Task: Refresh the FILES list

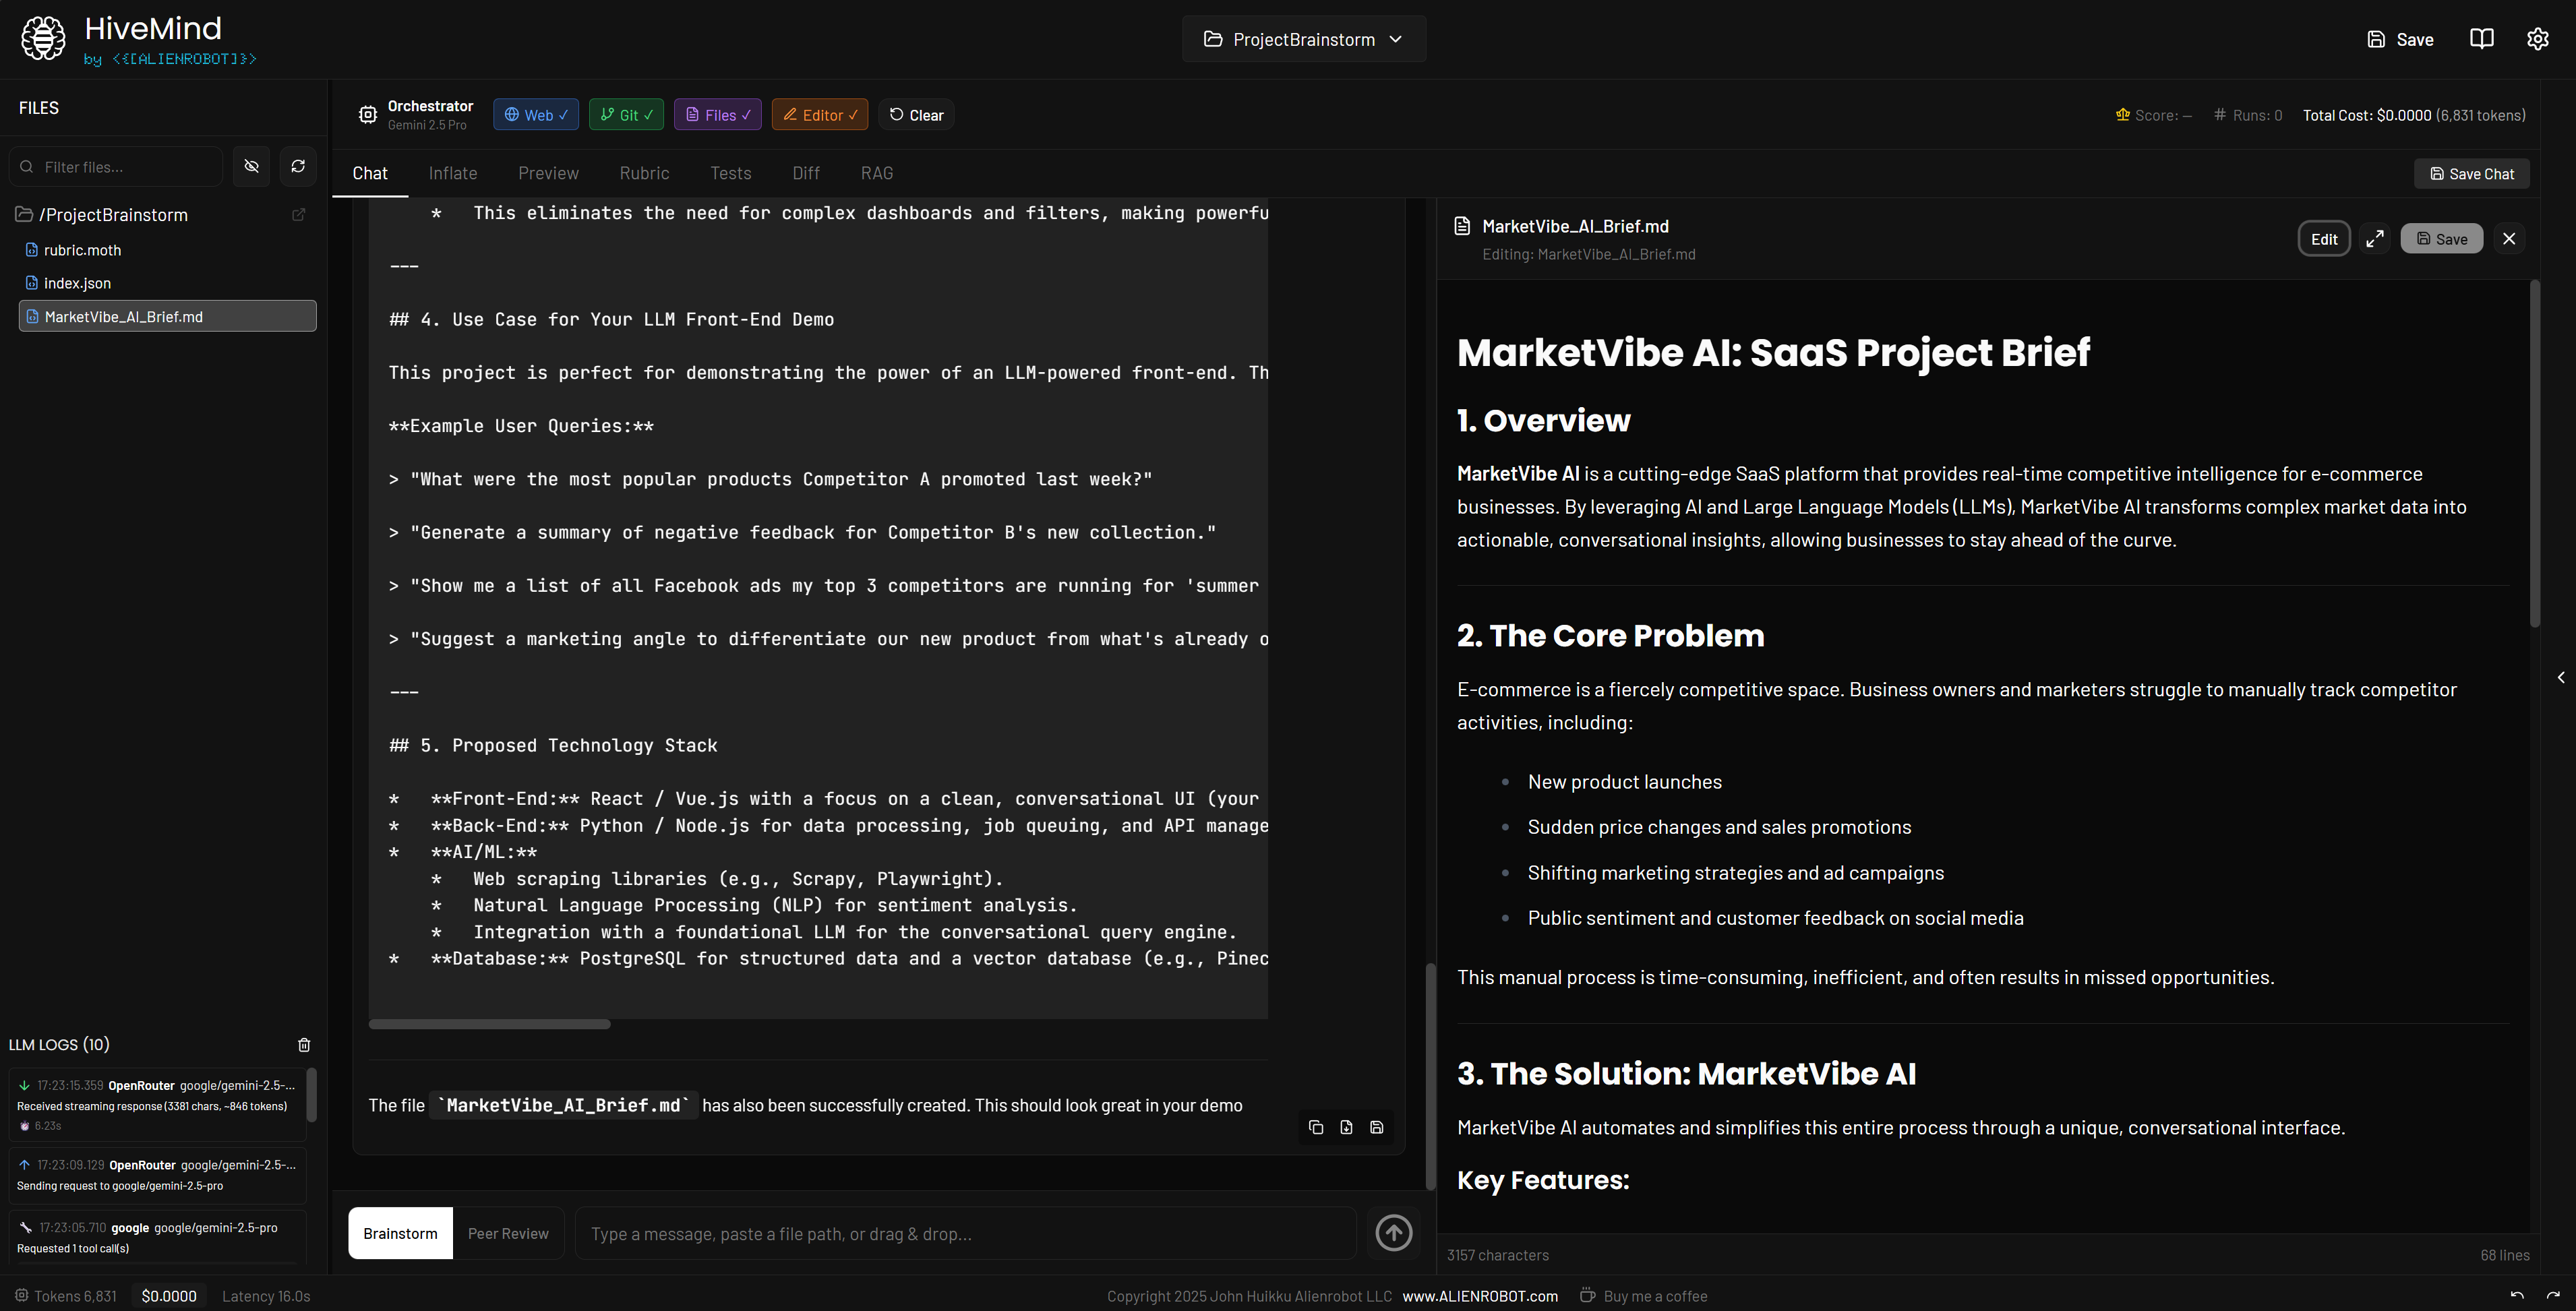Action: (298, 166)
